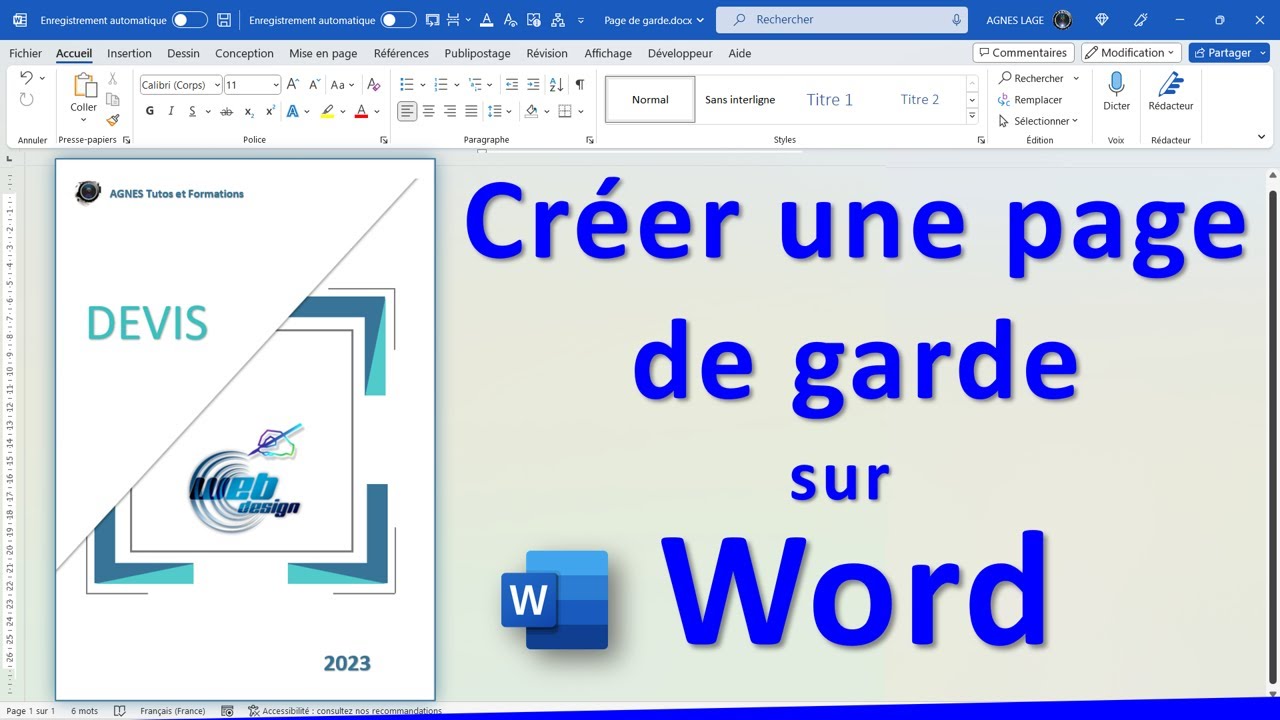Switch to the Insertion tab
Viewport: 1280px width, 720px height.
point(129,53)
